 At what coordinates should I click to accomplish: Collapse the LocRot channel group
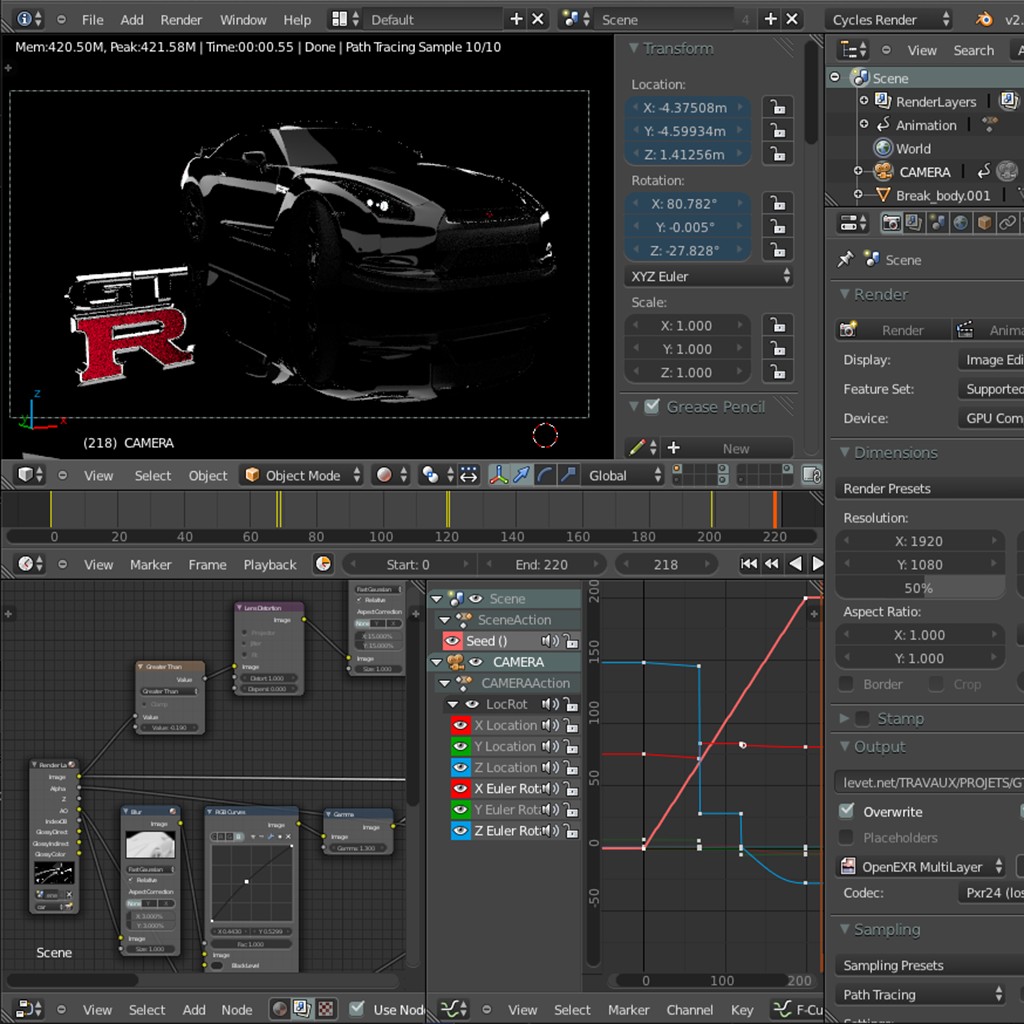(x=452, y=704)
